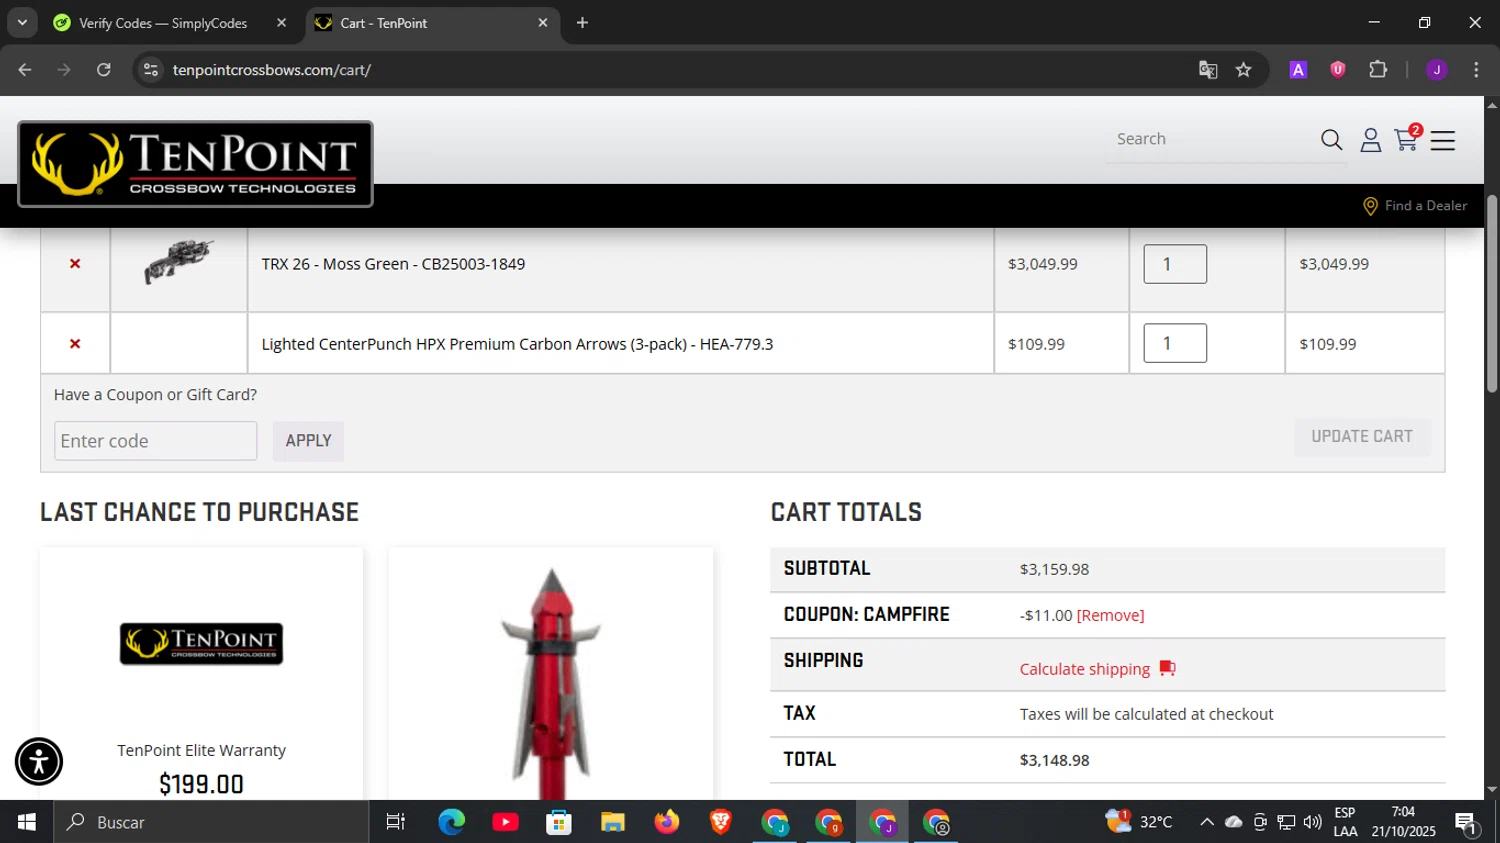Image resolution: width=1500 pixels, height=843 pixels.
Task: Close the Verify Codes tab
Action: [x=281, y=23]
